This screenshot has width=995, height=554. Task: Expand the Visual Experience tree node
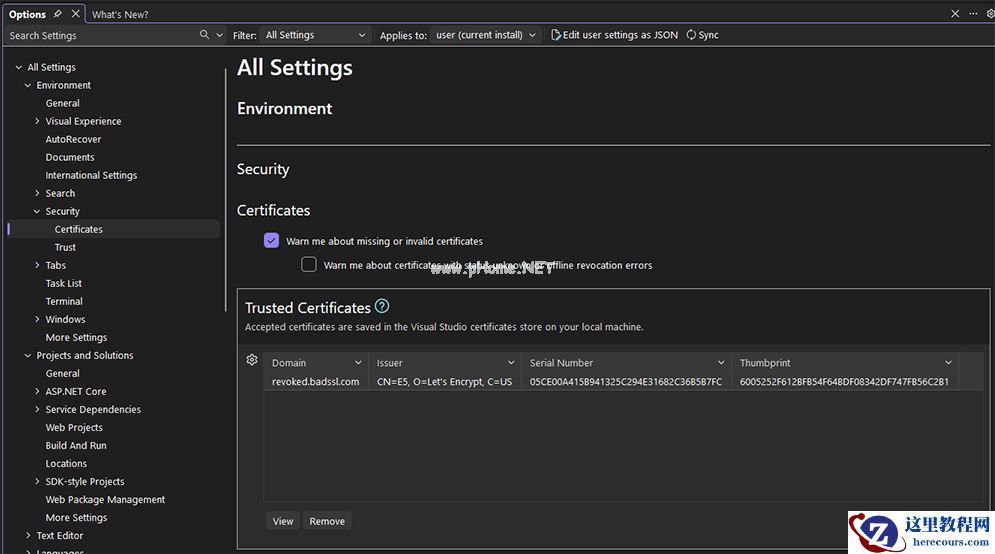[37, 121]
